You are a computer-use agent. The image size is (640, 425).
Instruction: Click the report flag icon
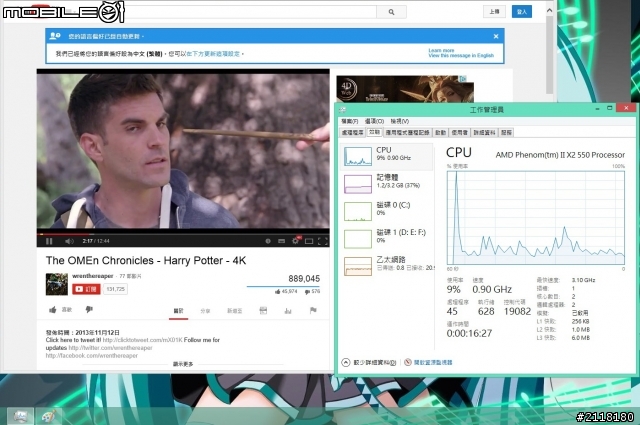pos(313,311)
